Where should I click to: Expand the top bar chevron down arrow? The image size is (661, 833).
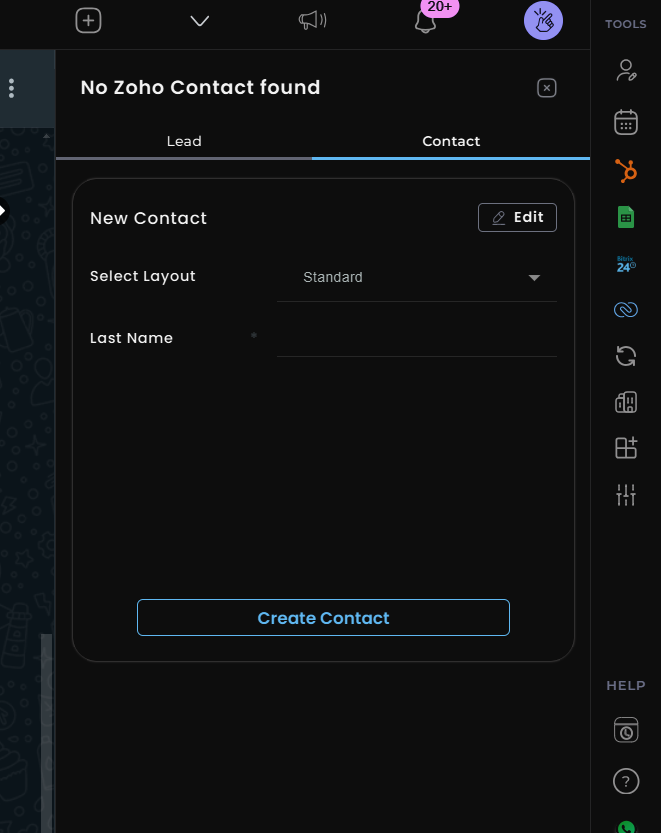pos(200,21)
